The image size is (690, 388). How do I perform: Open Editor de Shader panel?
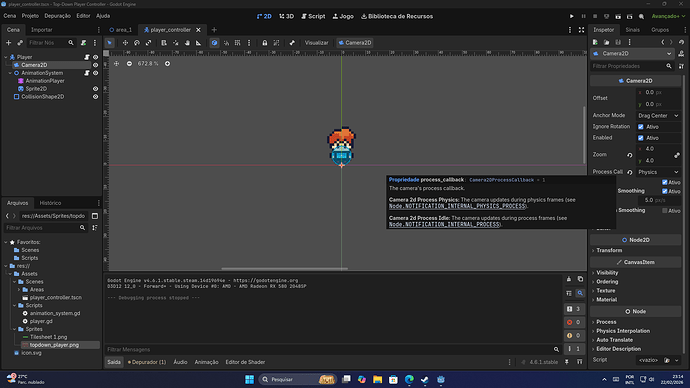click(245, 362)
